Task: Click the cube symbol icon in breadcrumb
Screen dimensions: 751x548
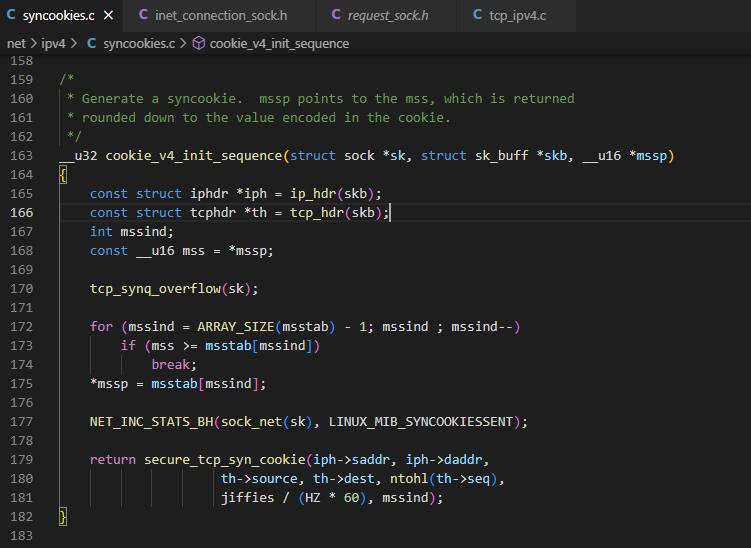Action: pyautogui.click(x=199, y=44)
